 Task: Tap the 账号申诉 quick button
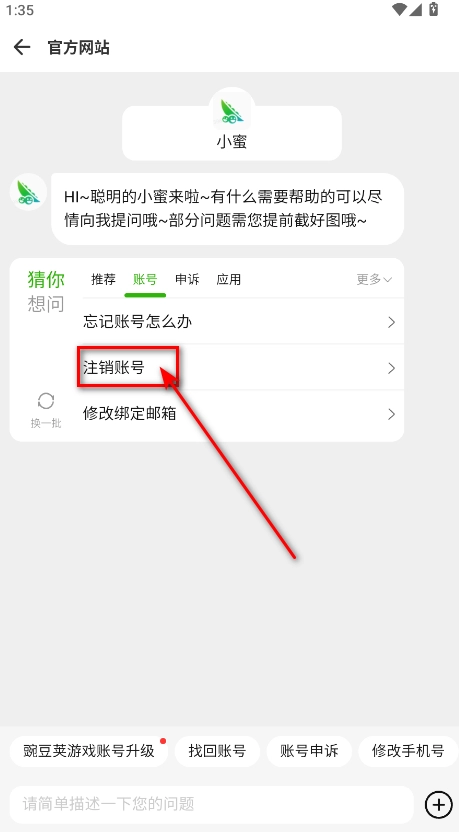(x=309, y=751)
